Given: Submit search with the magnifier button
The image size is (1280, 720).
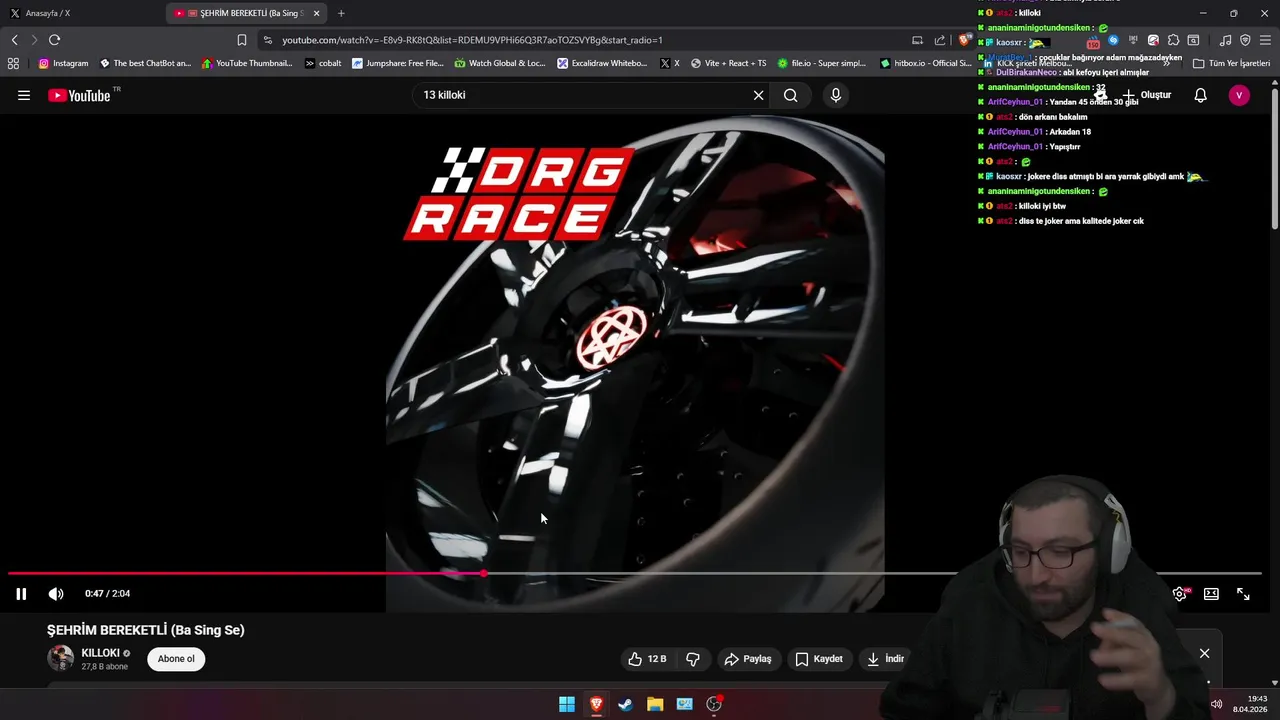Looking at the screenshot, I should 791,95.
